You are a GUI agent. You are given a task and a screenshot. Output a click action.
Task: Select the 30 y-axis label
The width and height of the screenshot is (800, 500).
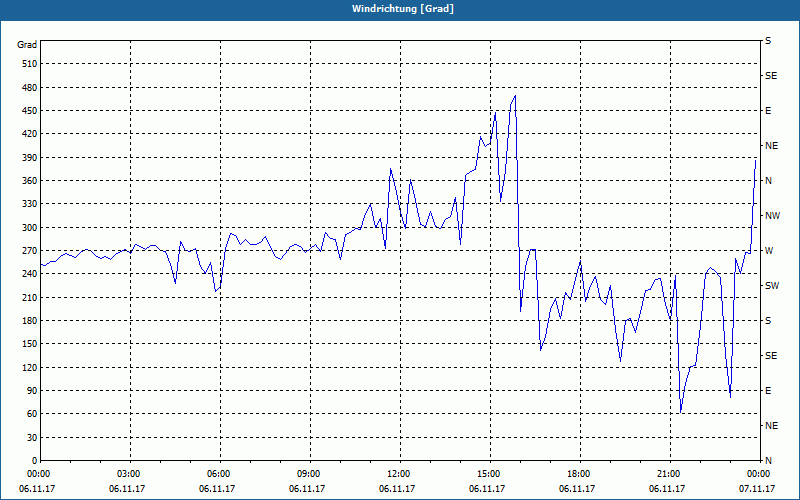pos(32,438)
